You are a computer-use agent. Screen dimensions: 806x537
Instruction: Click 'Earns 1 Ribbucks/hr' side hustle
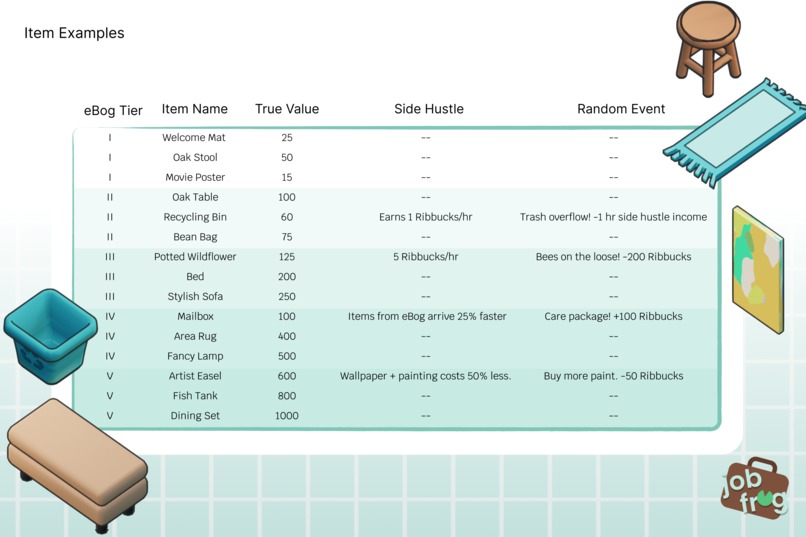(426, 217)
